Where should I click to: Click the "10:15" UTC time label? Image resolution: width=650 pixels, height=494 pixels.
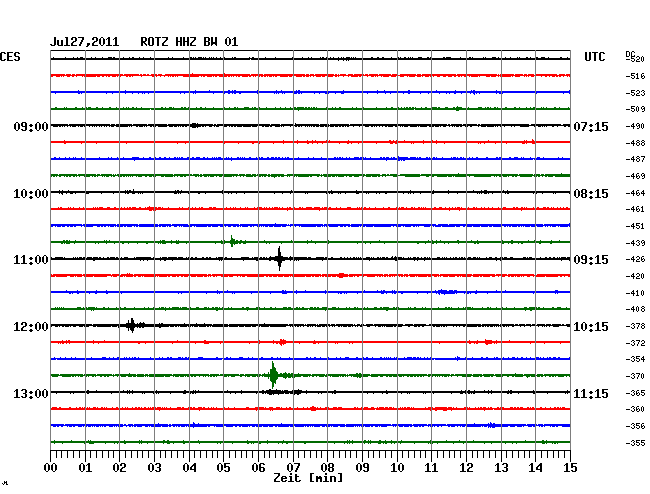591,327
